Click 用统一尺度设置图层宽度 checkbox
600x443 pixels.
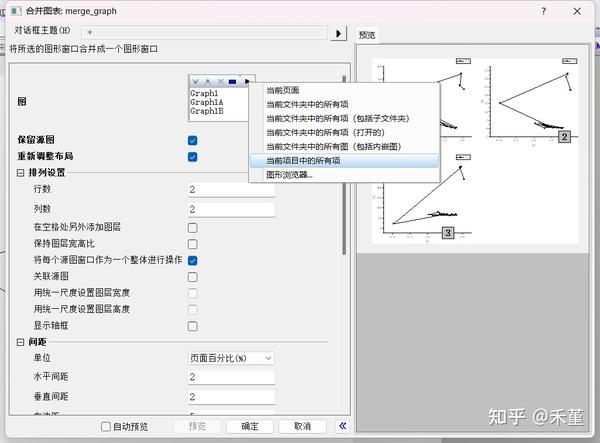[192, 293]
